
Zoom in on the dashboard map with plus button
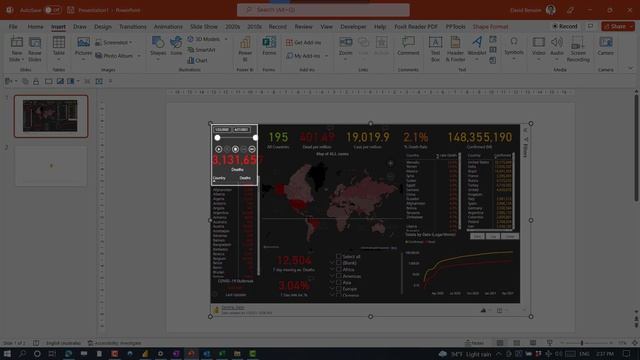point(391,163)
